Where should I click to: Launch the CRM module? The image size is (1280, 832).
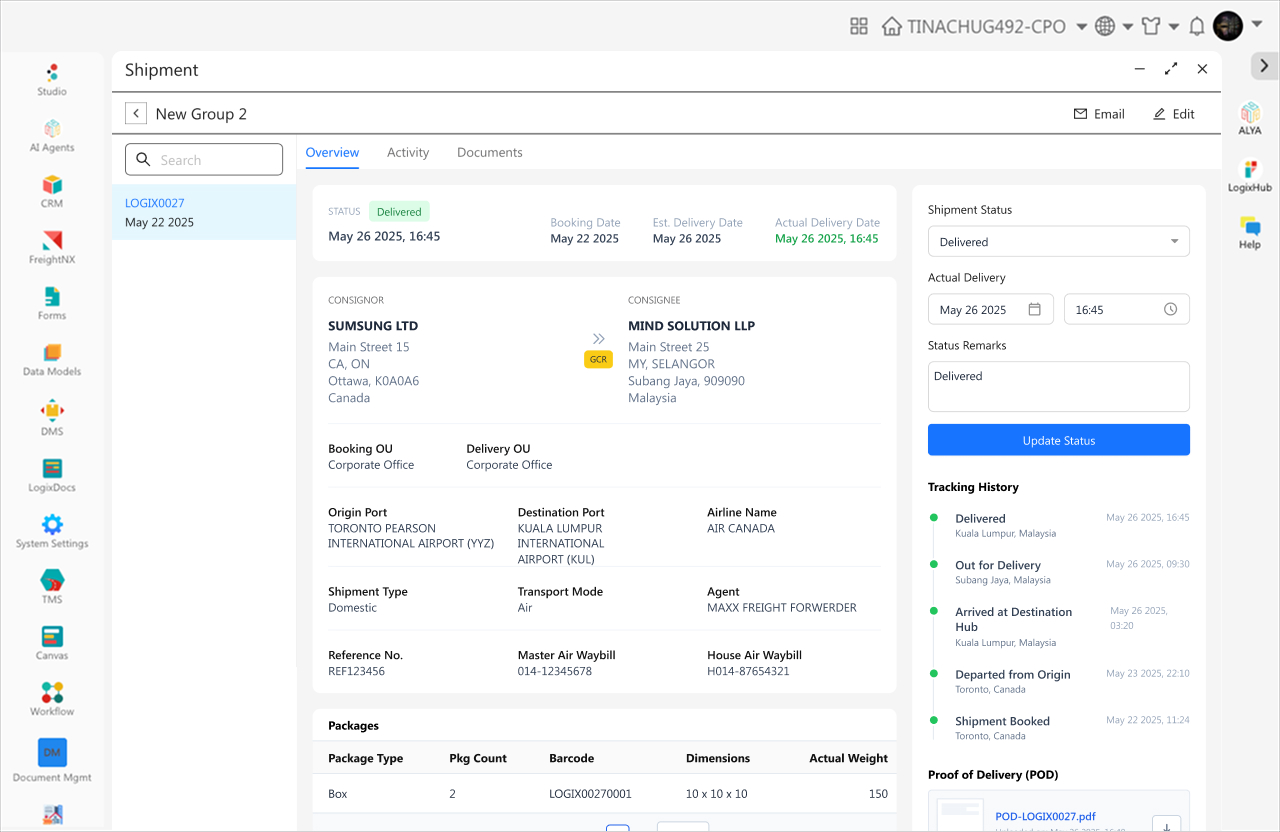point(52,192)
